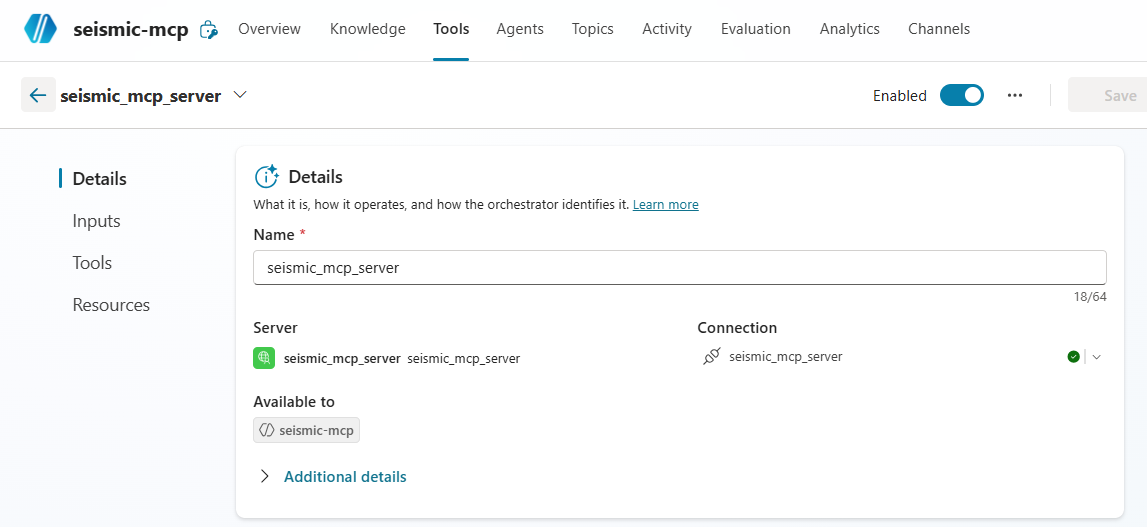Screen dimensions: 1147x527
Task: Select Tools in the side navigation
Action: (x=92, y=263)
